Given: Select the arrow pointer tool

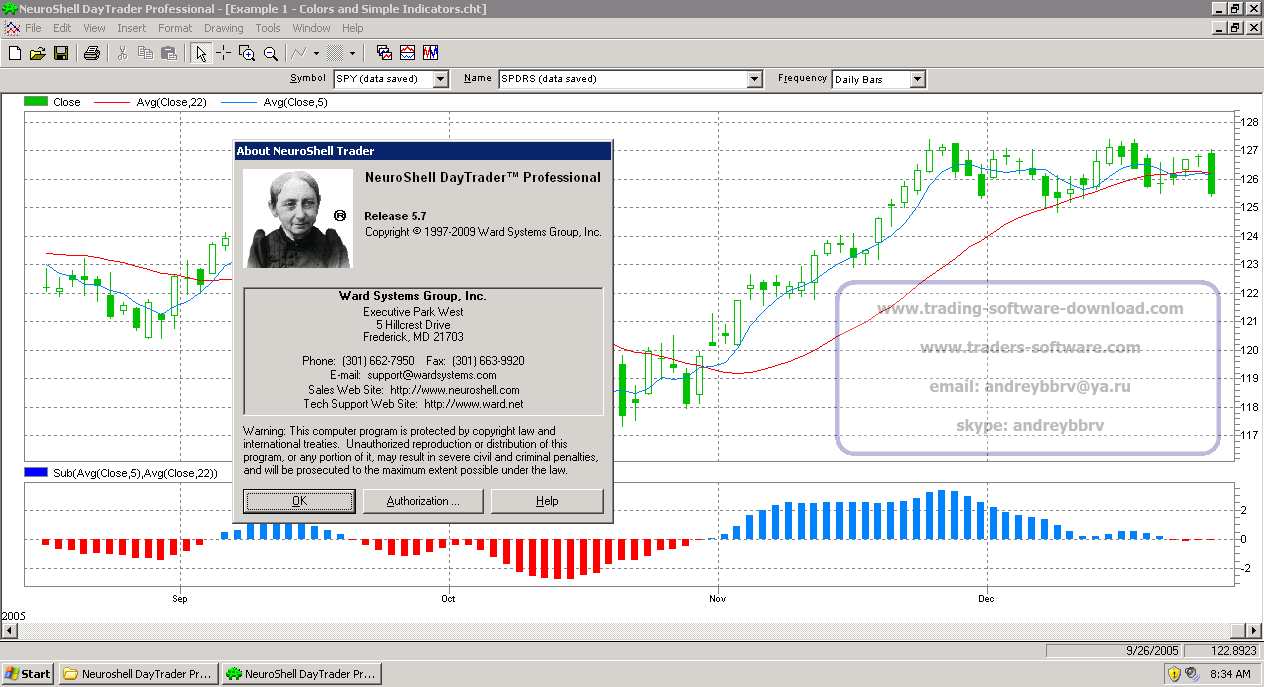Looking at the screenshot, I should click(201, 53).
